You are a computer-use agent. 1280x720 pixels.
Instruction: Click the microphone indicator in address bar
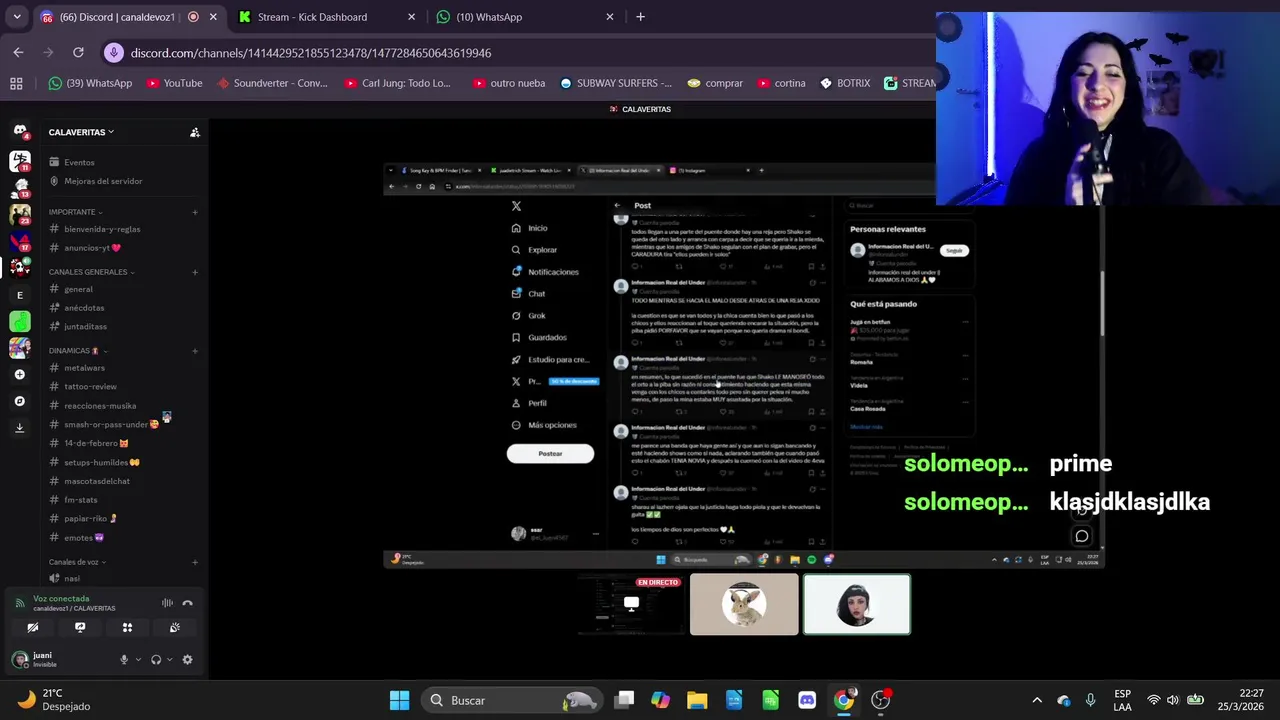click(114, 53)
